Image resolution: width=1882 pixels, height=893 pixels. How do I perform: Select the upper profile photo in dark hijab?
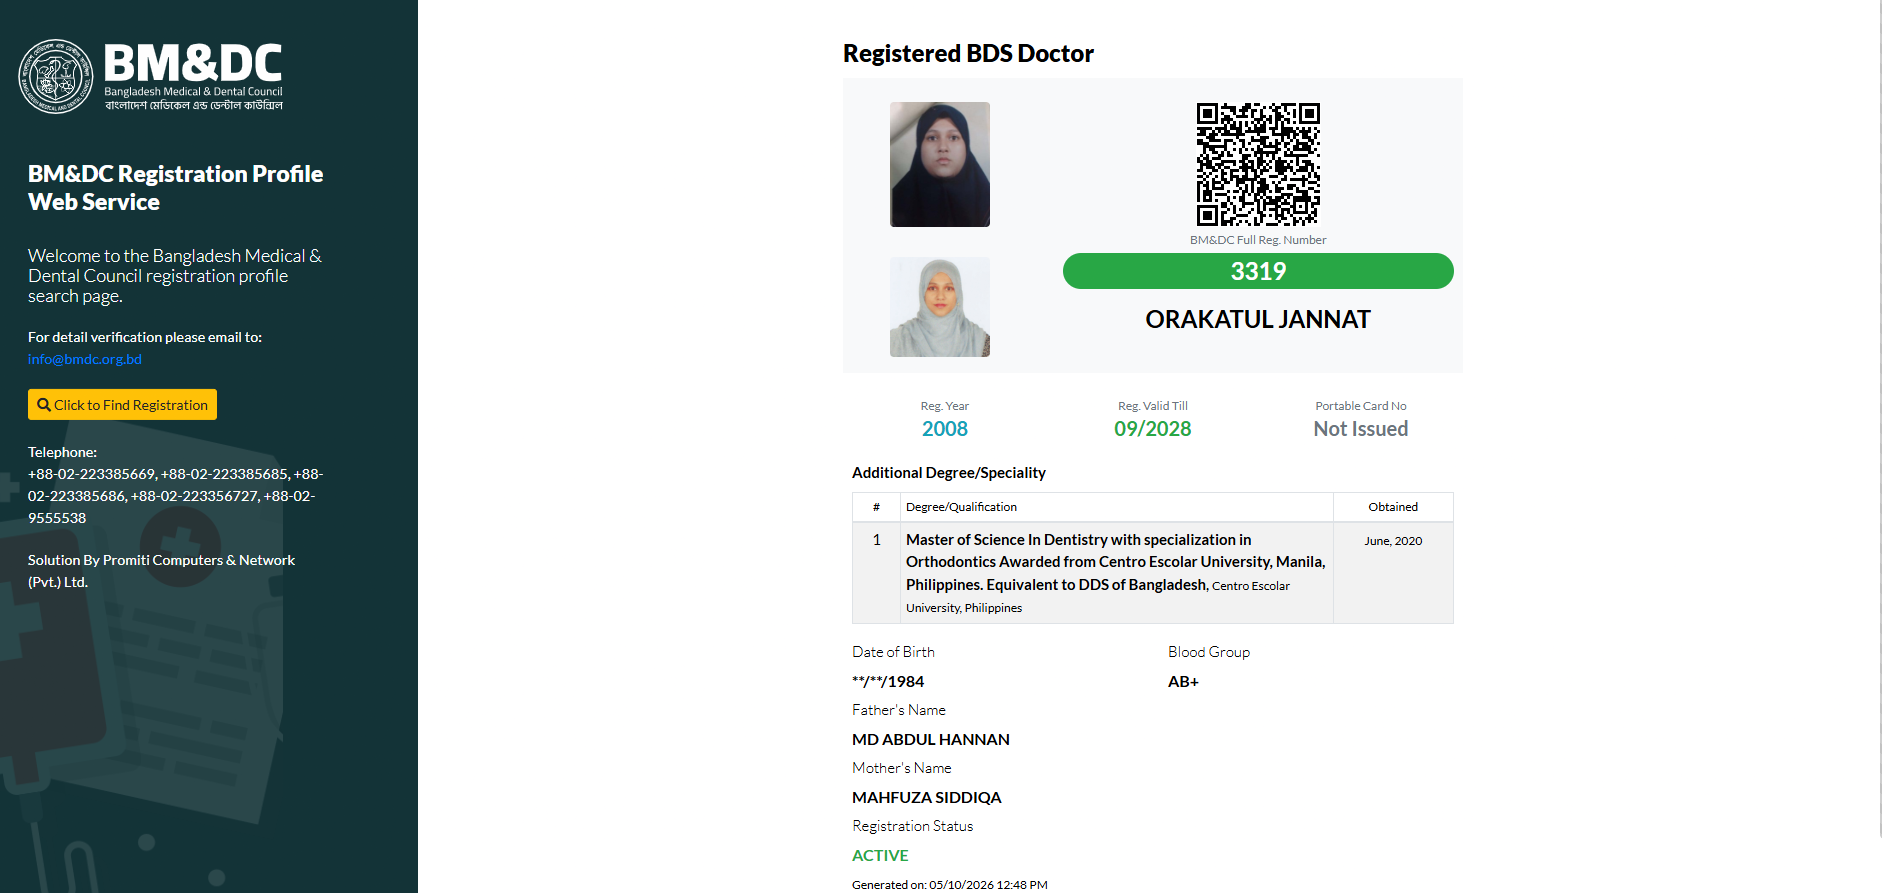click(x=940, y=165)
